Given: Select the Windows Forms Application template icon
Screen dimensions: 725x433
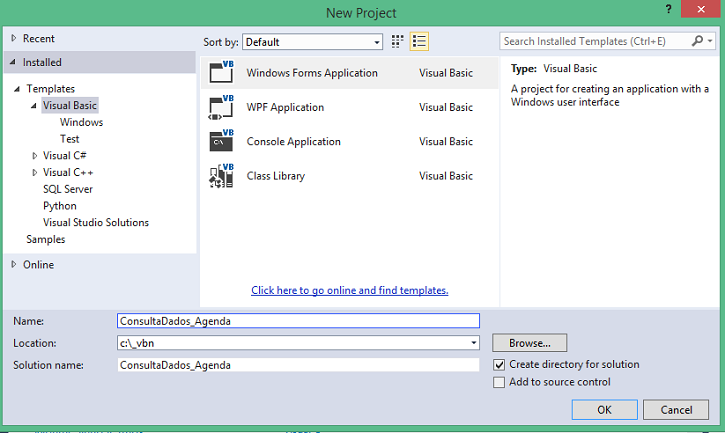Looking at the screenshot, I should coord(221,72).
